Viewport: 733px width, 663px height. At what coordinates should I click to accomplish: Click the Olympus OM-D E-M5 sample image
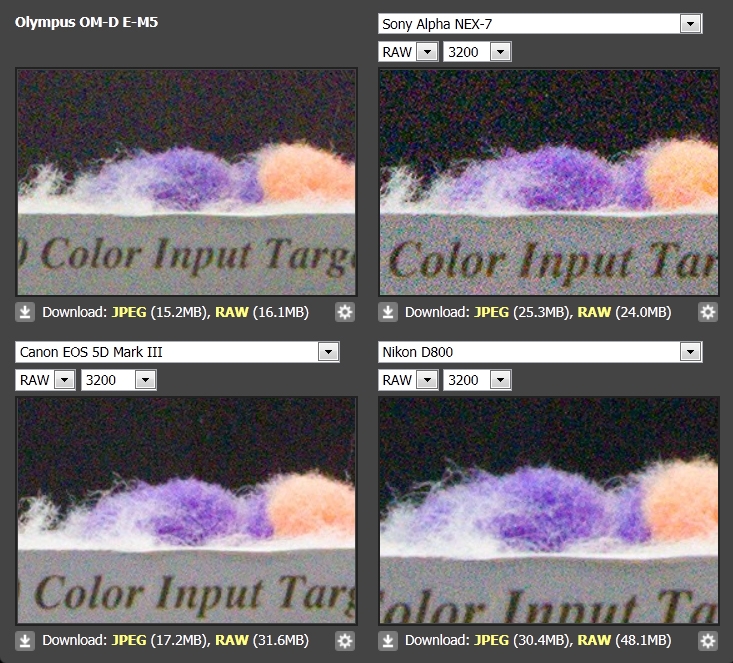pos(187,182)
